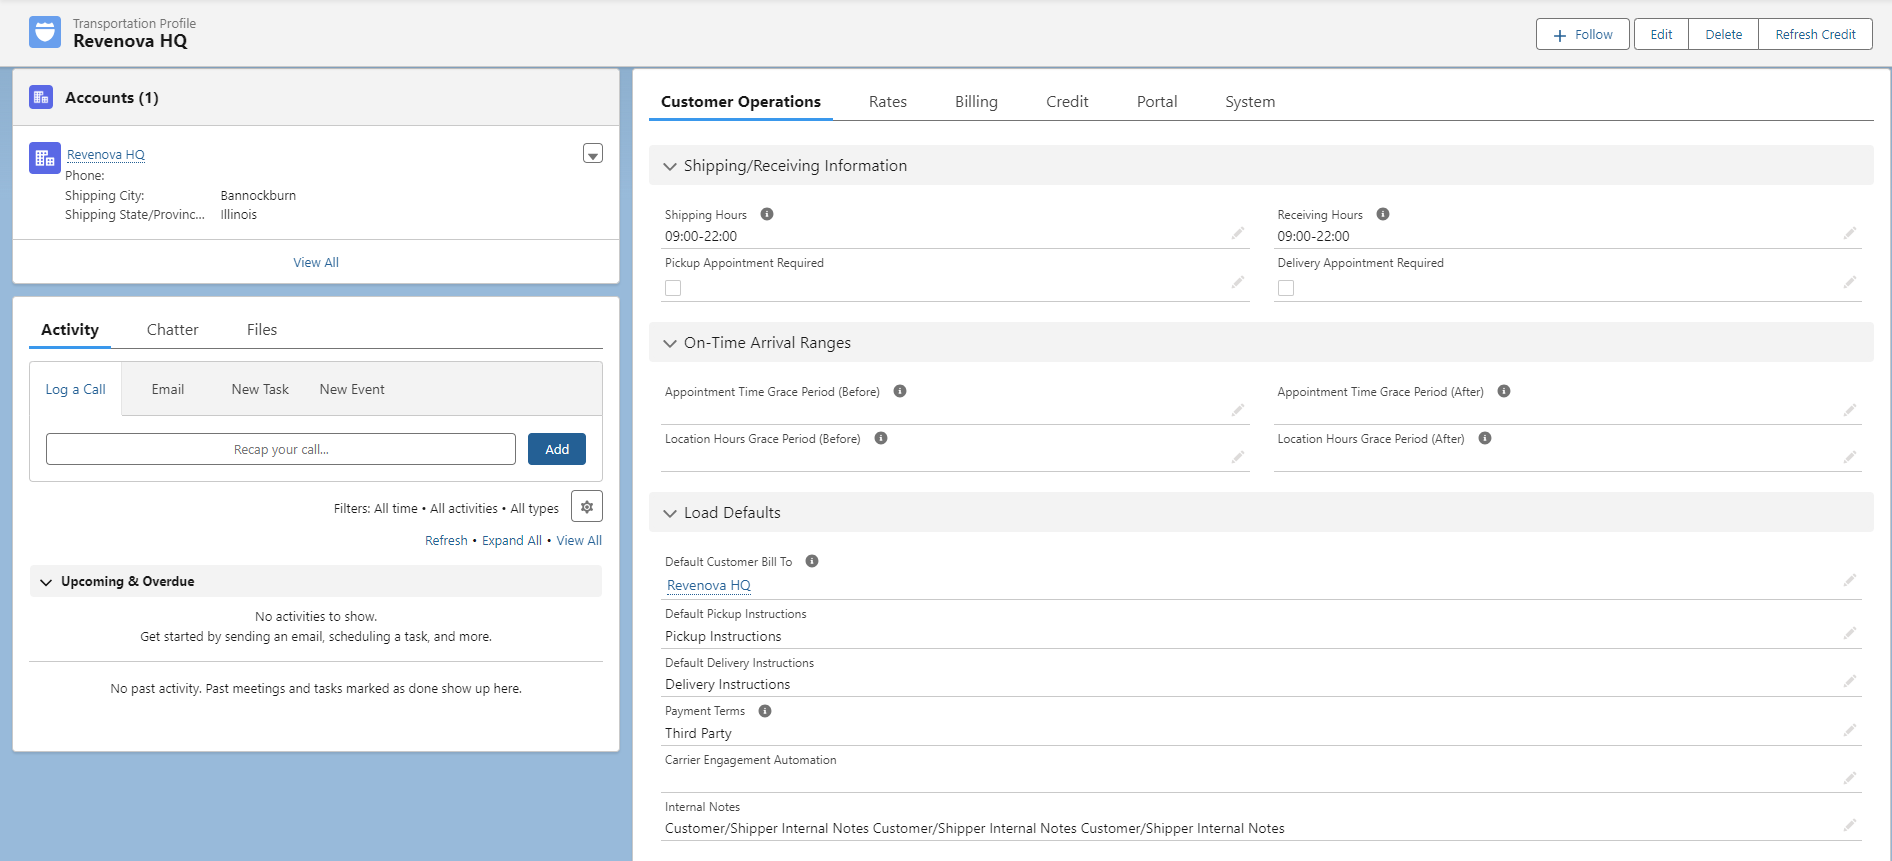Image resolution: width=1892 pixels, height=861 pixels.
Task: Follow this Transportation Profile record
Action: point(1583,34)
